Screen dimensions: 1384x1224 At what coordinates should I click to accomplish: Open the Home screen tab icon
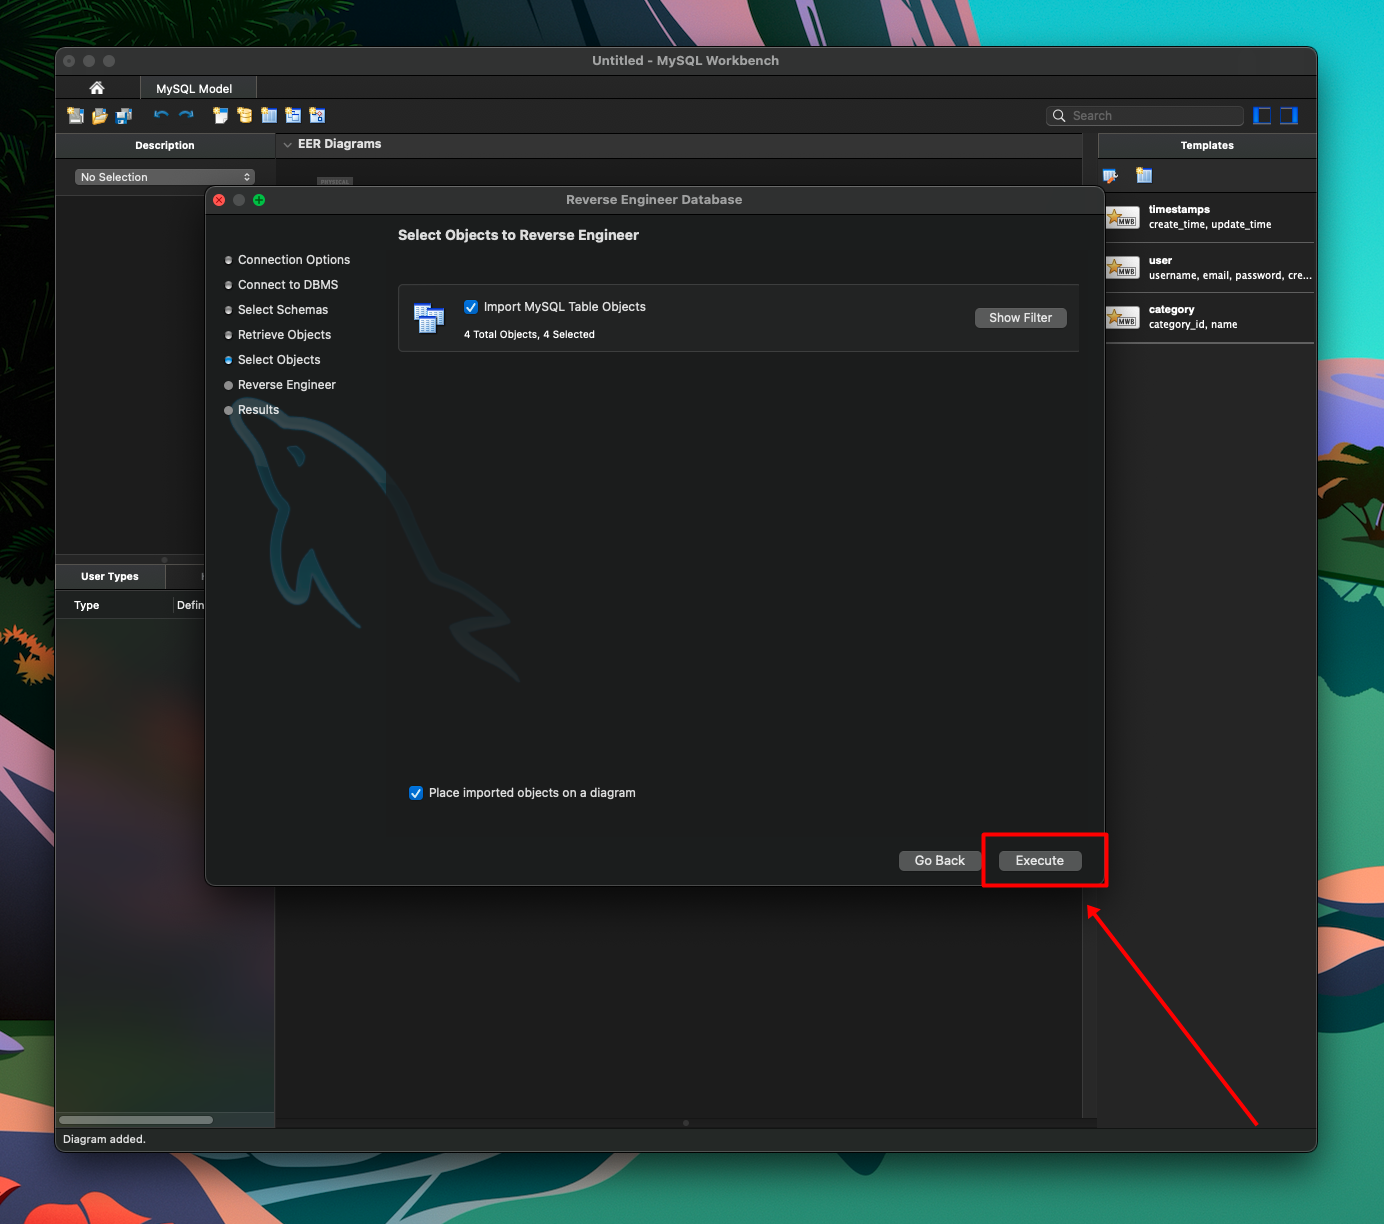point(97,88)
